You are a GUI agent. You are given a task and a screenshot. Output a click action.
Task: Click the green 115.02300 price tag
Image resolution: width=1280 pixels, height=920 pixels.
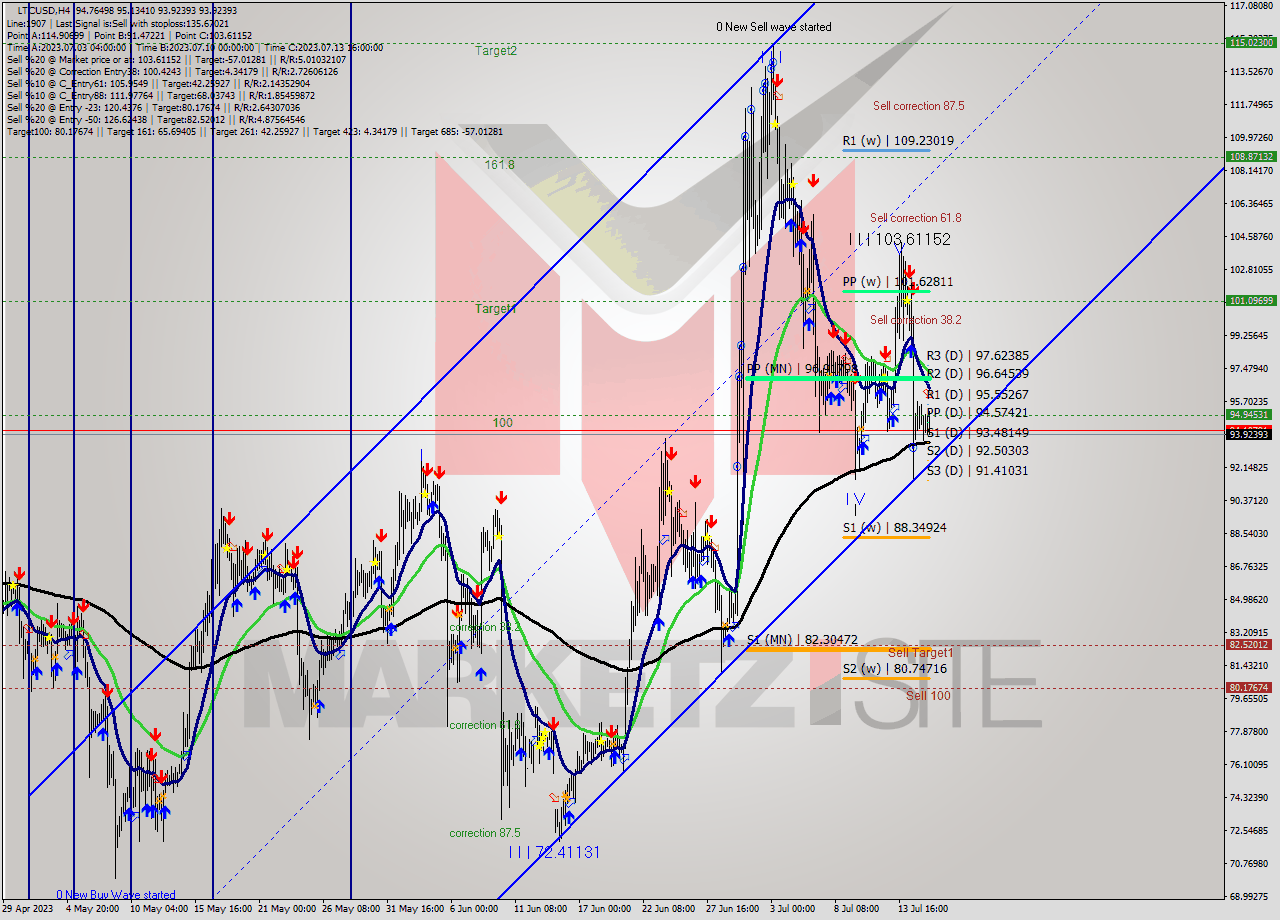[x=1251, y=42]
